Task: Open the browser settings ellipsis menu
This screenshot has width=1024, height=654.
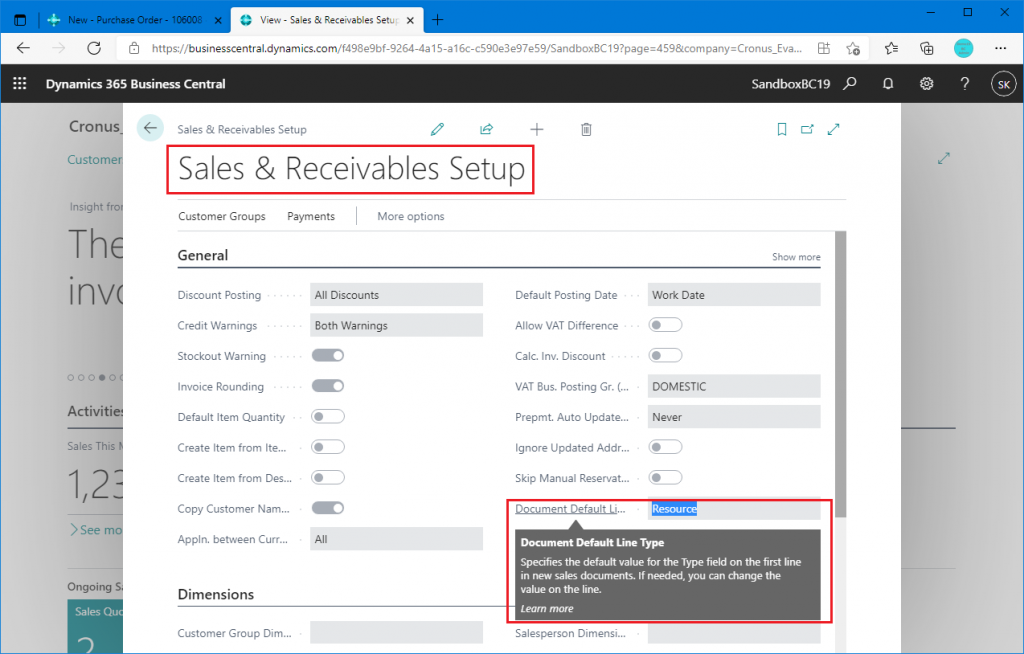Action: click(x=1000, y=48)
